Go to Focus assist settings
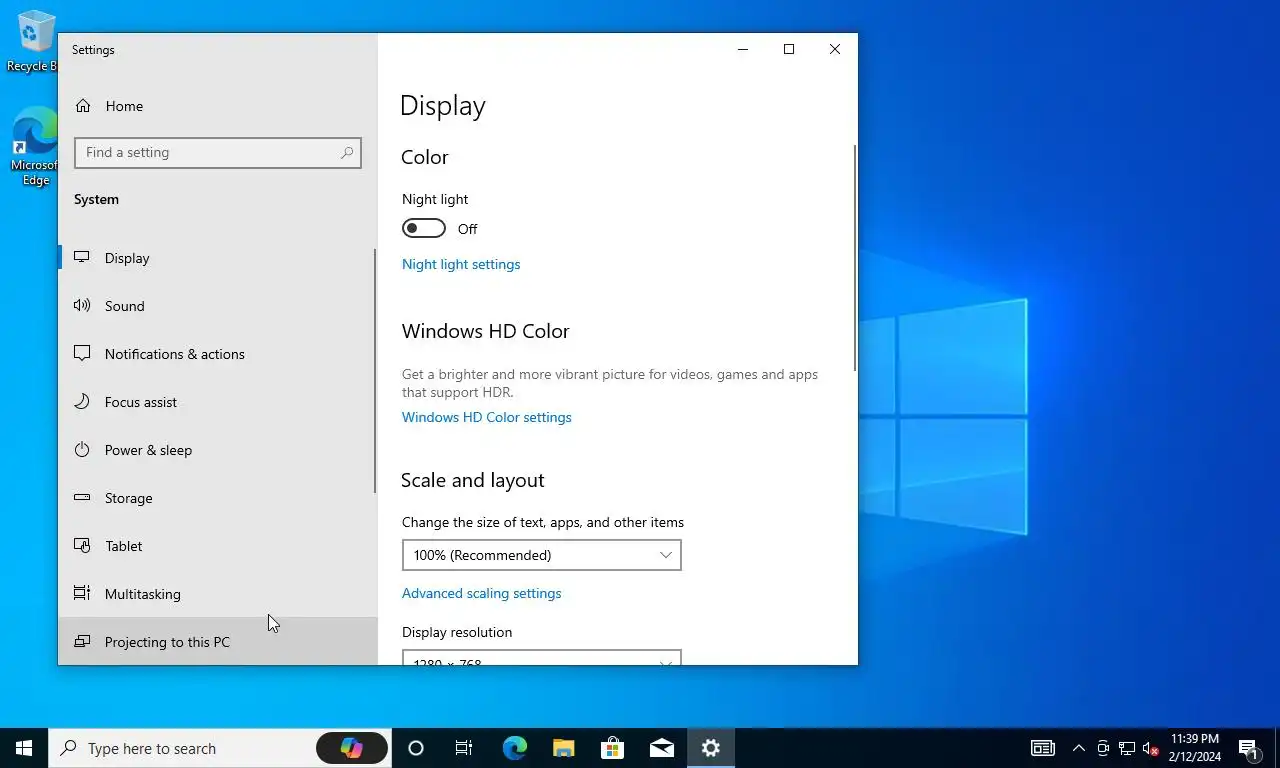Screen dimensions: 1280x768 point(216,402)
